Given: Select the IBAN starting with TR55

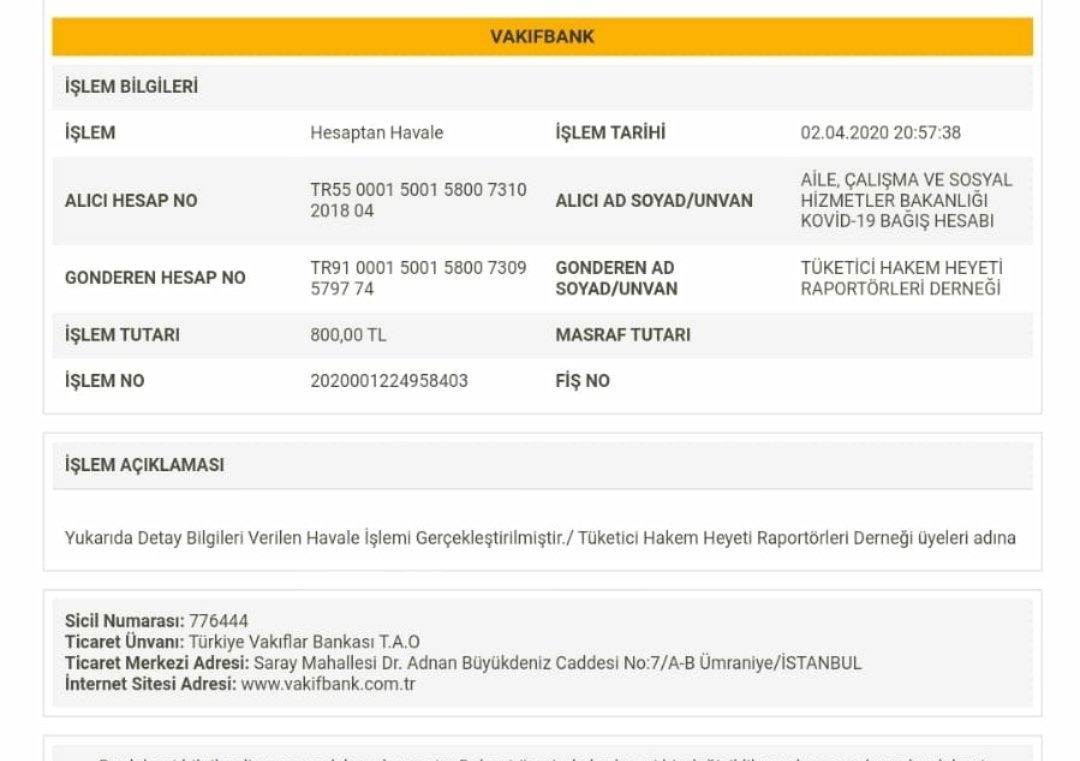Looking at the screenshot, I should (x=418, y=200).
